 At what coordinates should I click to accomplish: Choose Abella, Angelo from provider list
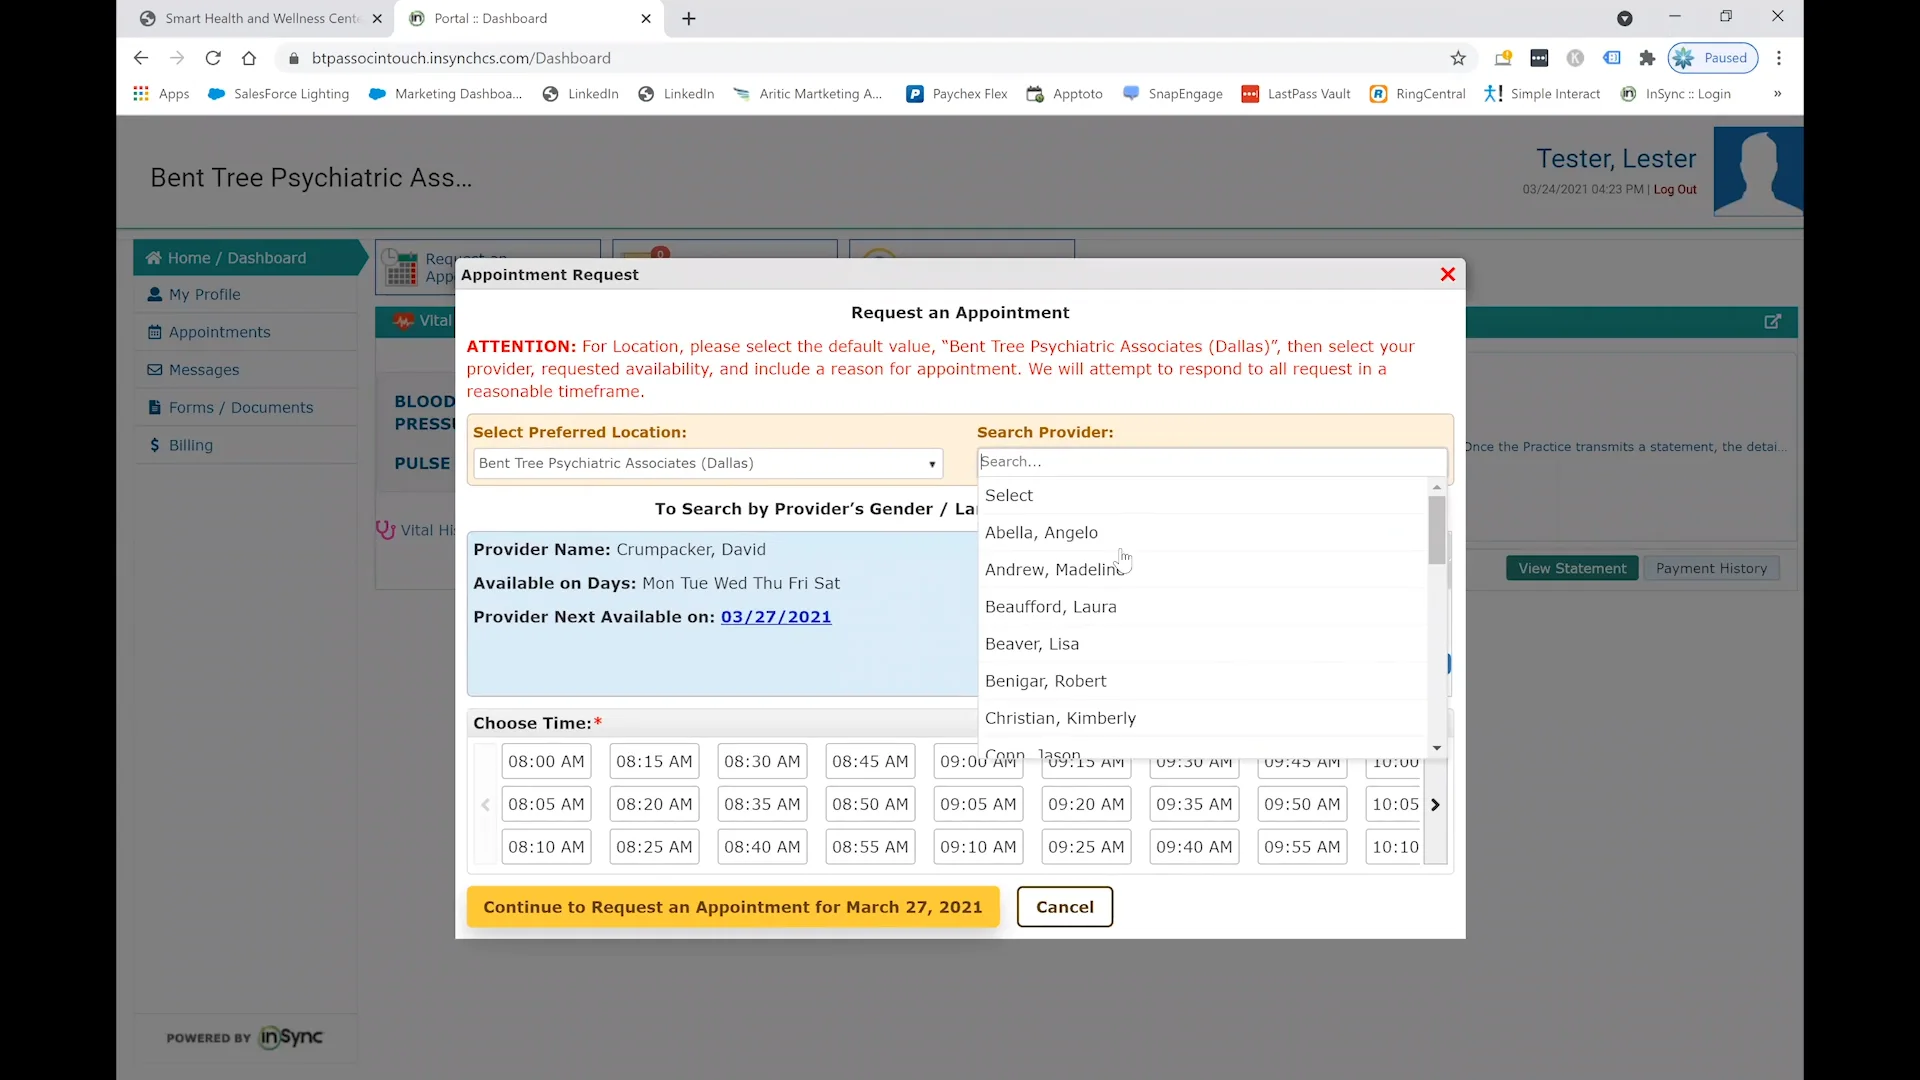(1203, 533)
